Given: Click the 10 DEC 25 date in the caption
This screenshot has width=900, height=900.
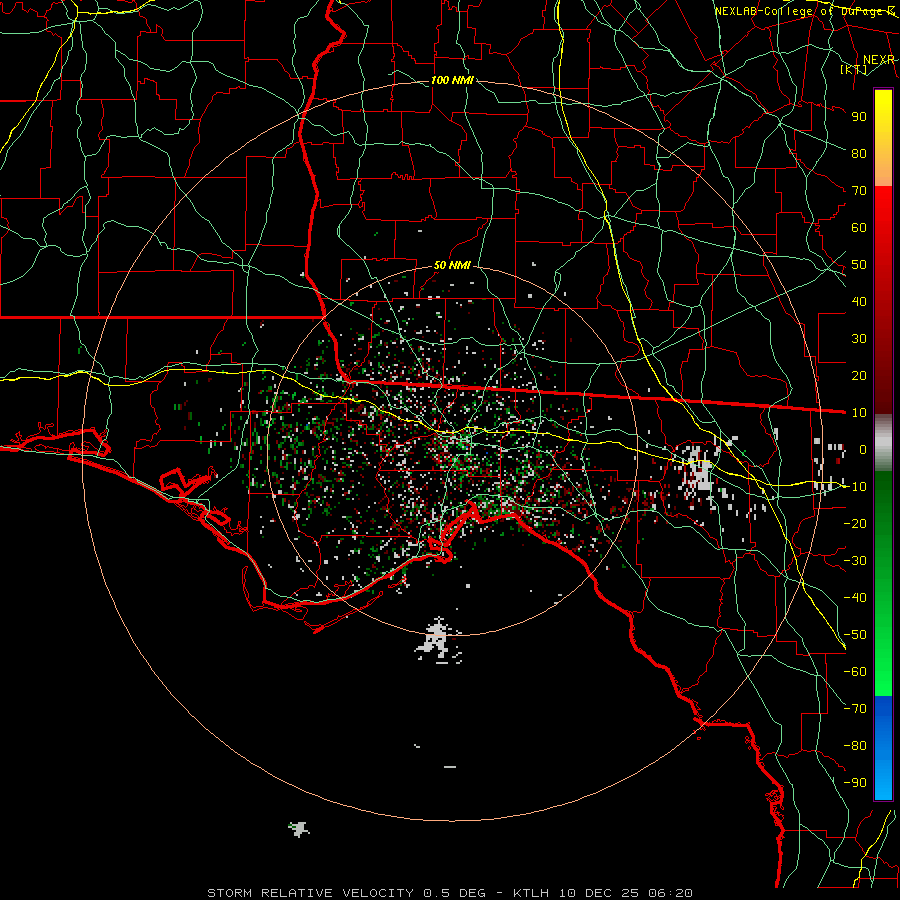Looking at the screenshot, I should pyautogui.click(x=599, y=893).
